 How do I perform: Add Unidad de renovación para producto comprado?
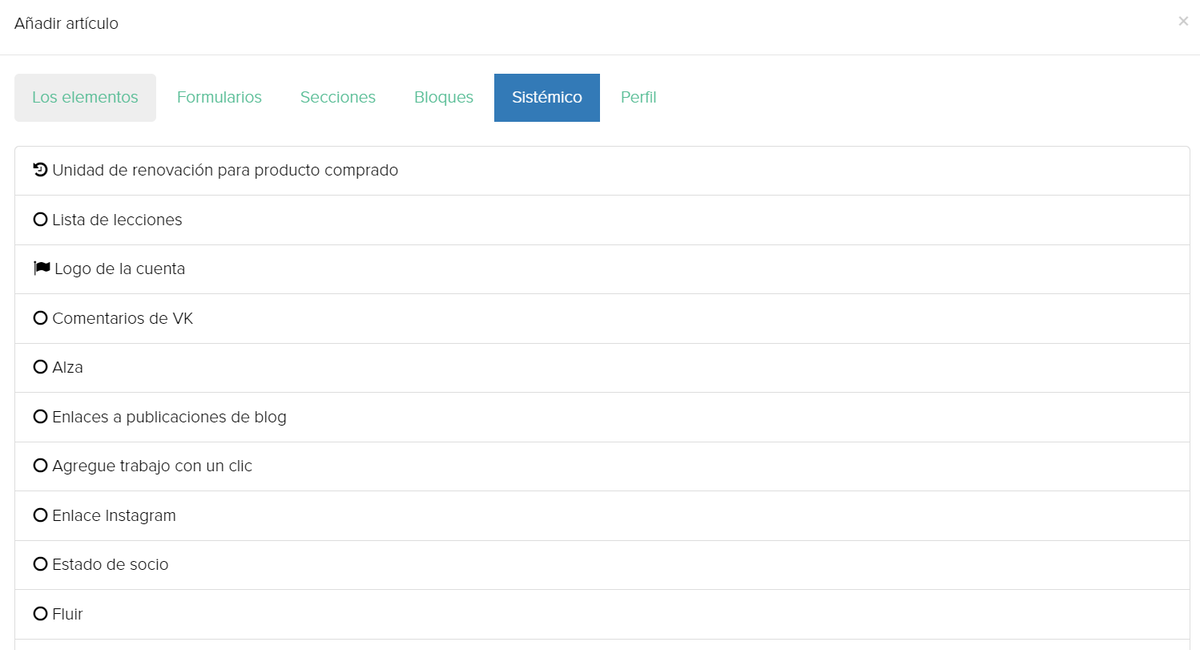(x=602, y=170)
